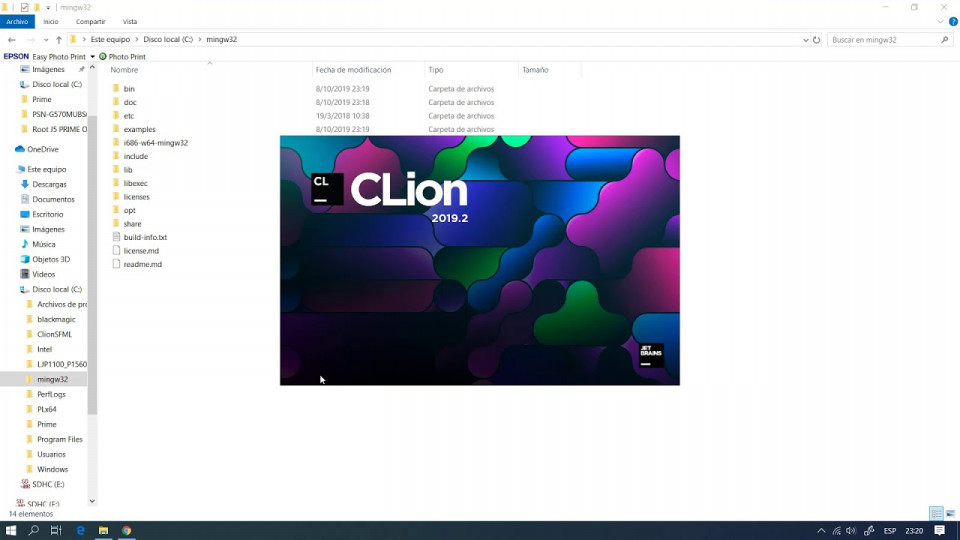
Task: Sort by Fecha de modificación column
Action: 353,70
